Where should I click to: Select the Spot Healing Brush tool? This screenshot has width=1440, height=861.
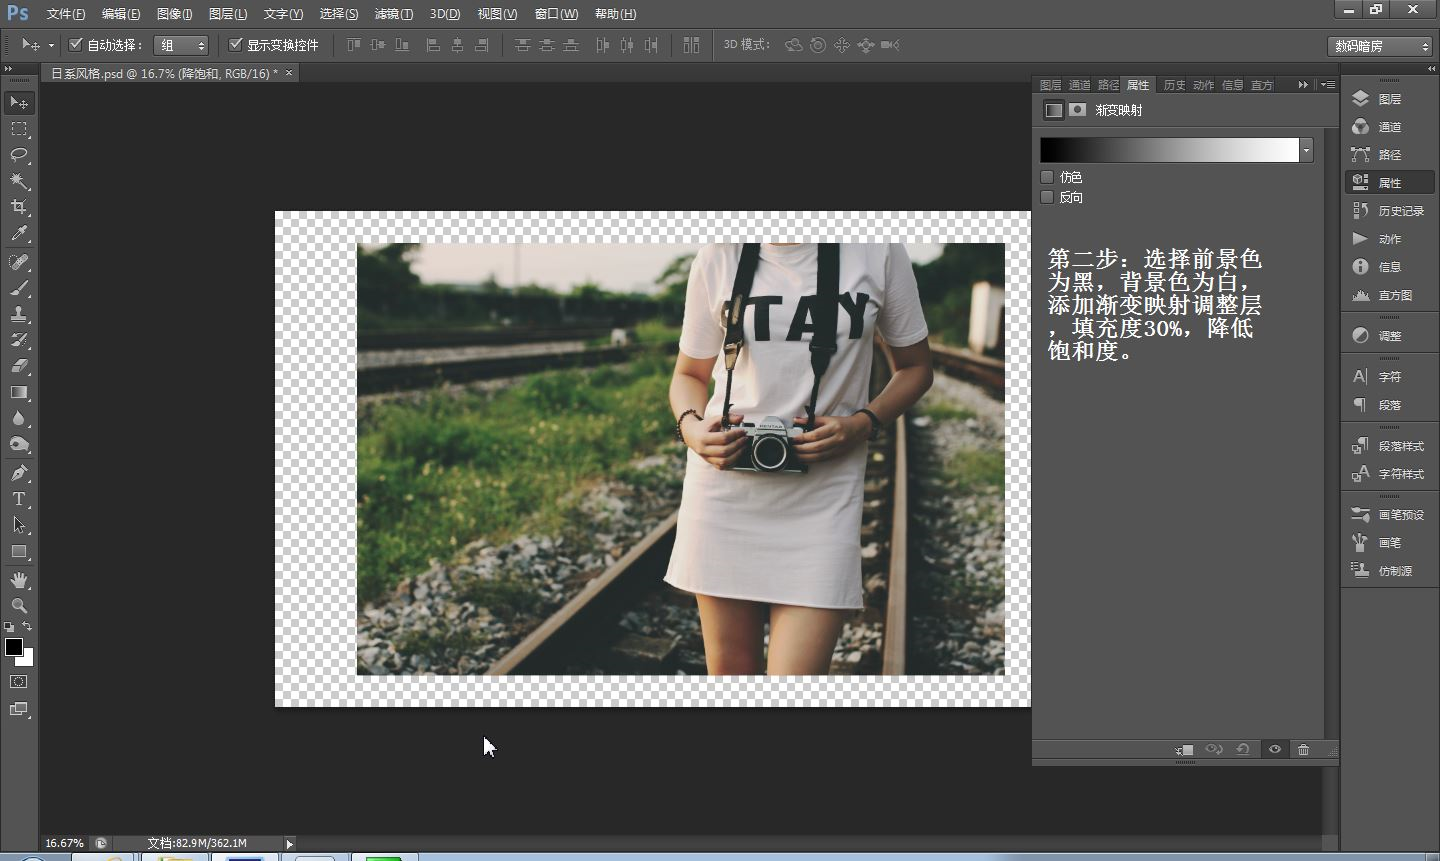click(x=19, y=262)
